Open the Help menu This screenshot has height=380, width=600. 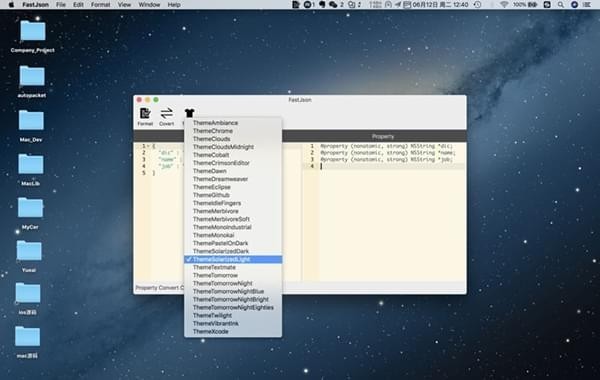(174, 5)
